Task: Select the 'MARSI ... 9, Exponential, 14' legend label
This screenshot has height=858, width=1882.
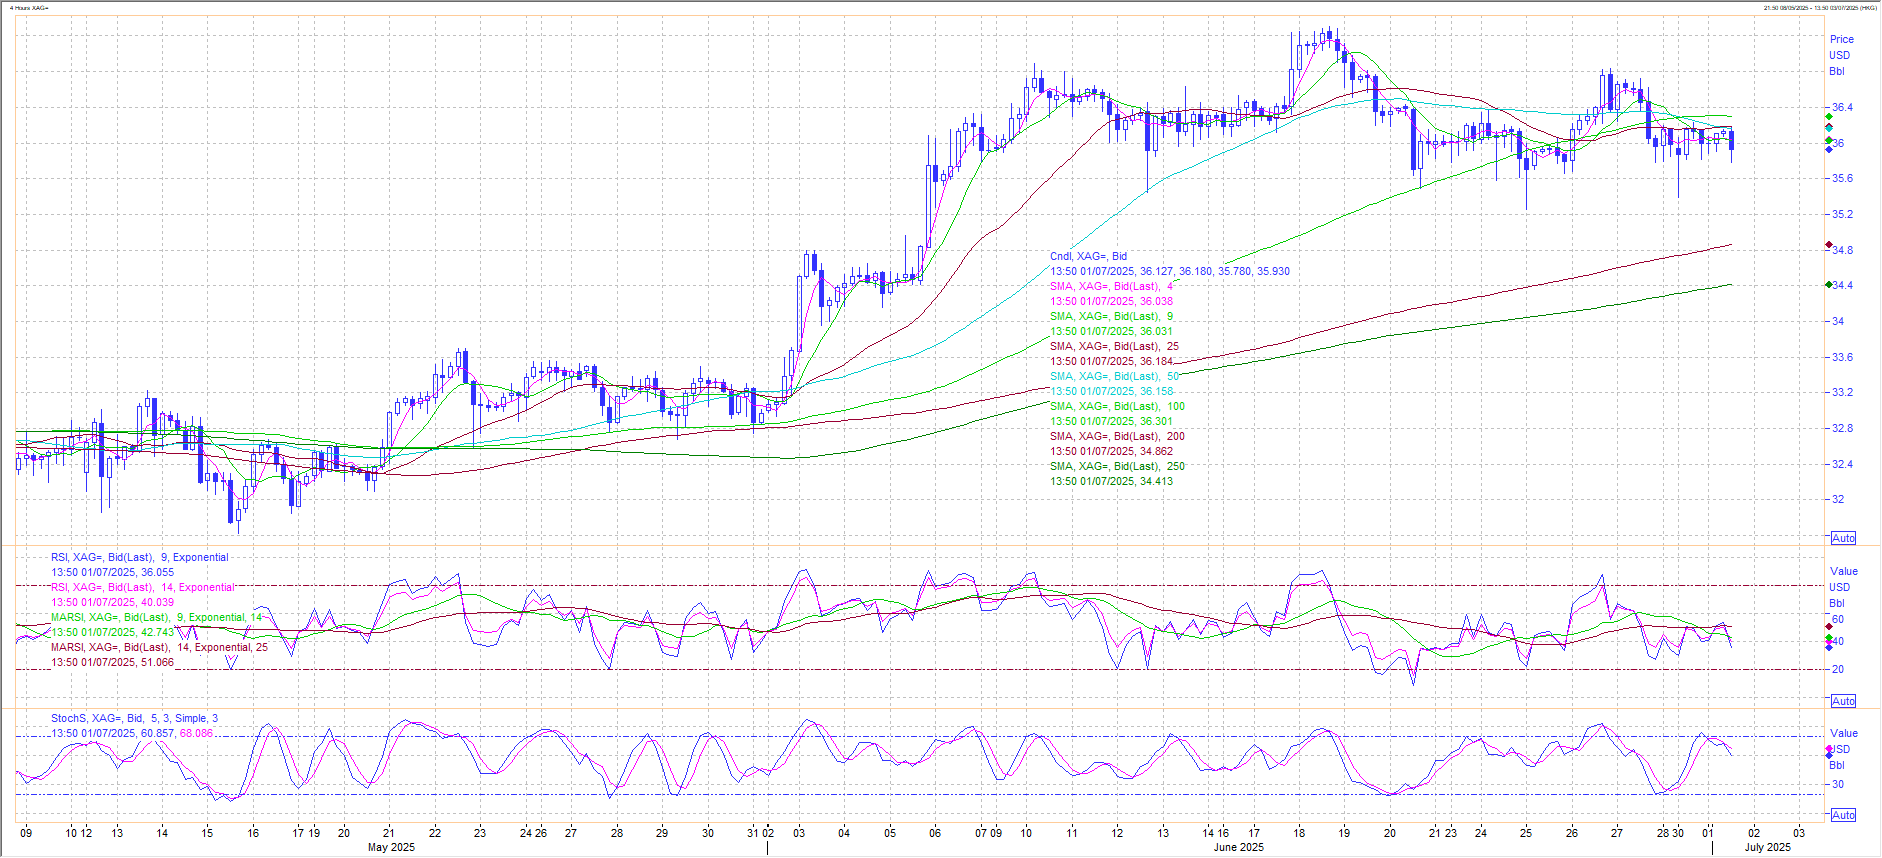Action: click(156, 617)
